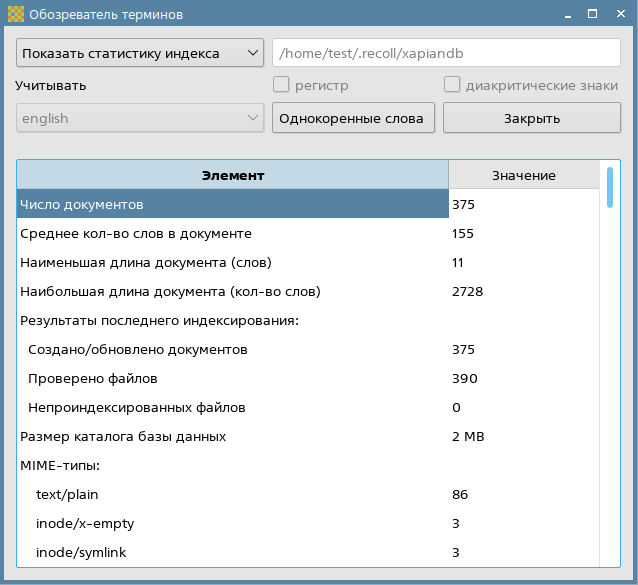Toggle the диакритические знаки checkbox
The height and width of the screenshot is (585, 638).
click(x=452, y=85)
